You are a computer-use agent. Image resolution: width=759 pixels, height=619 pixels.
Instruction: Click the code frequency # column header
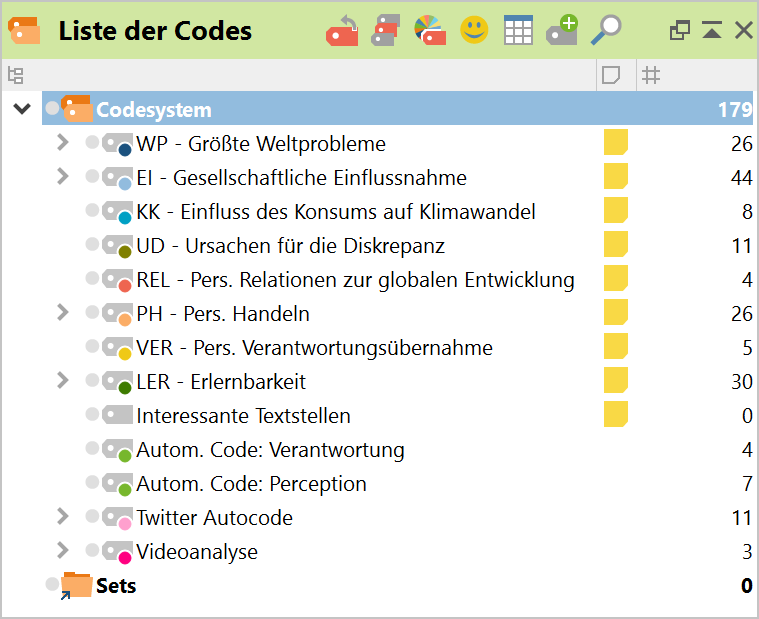(651, 75)
